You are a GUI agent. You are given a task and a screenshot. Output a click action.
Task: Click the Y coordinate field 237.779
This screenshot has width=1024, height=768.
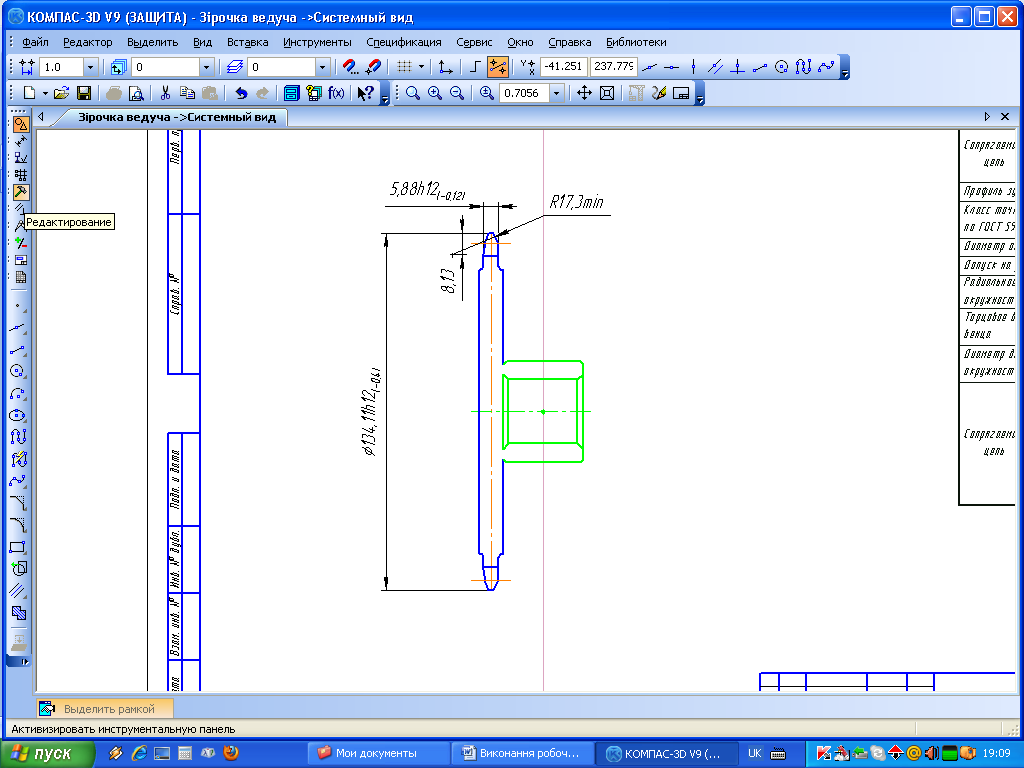click(614, 67)
